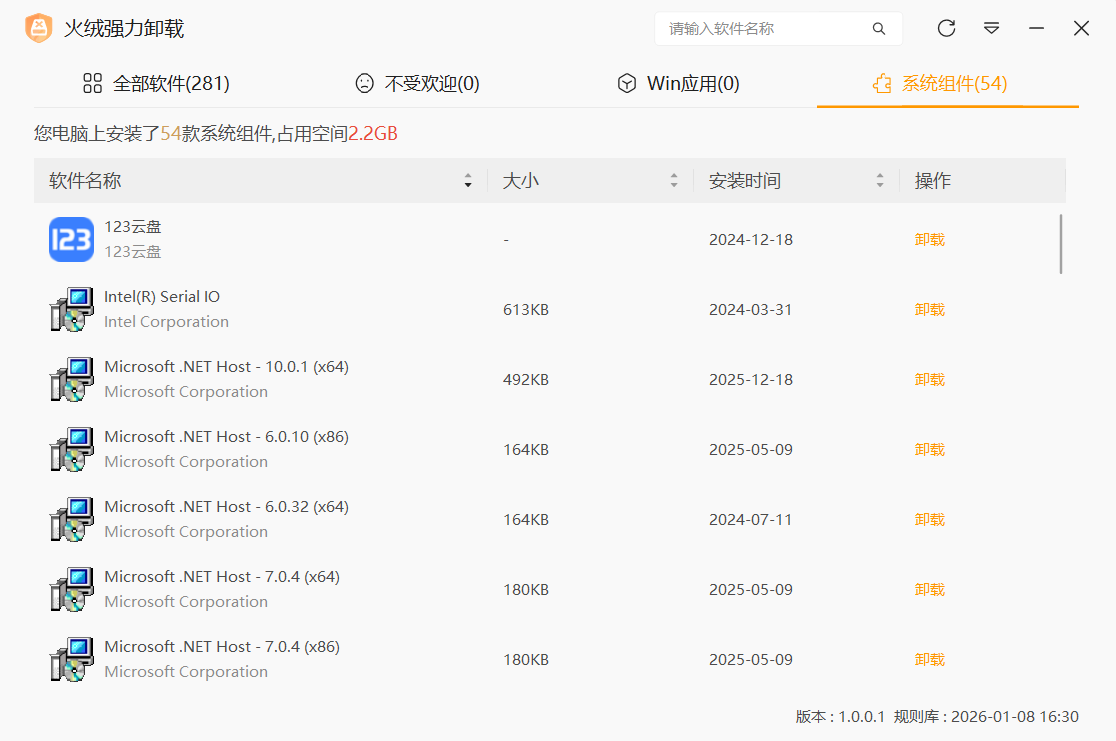Viewport: 1116px width, 741px height.
Task: Sort by 安装时间 using the sort arrows
Action: [880, 180]
